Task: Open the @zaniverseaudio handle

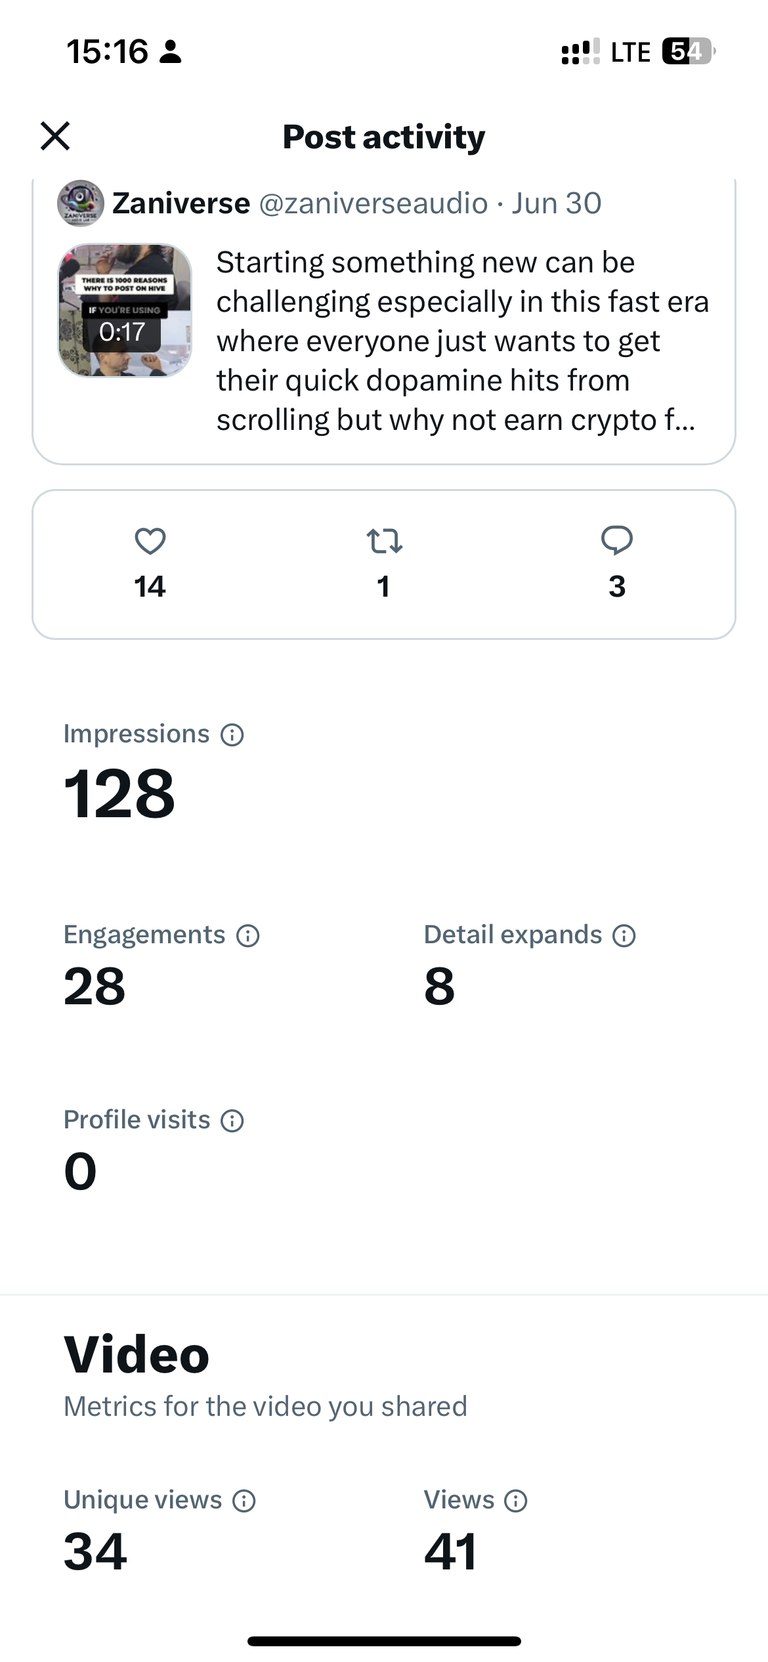Action: pyautogui.click(x=373, y=203)
